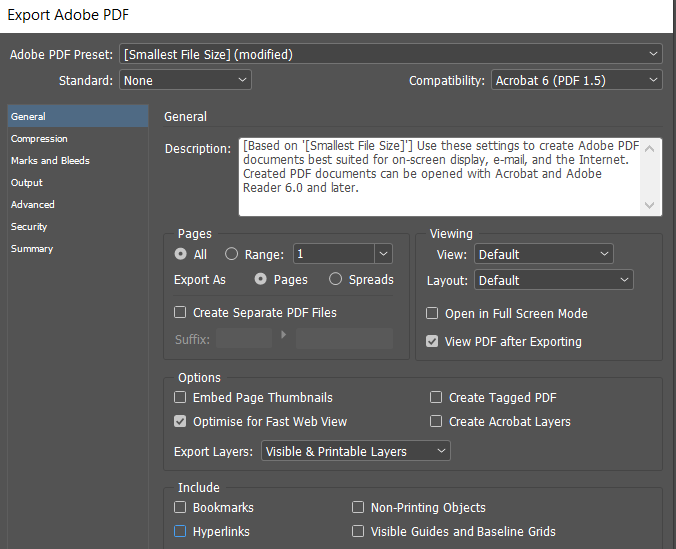
Task: Open the Layout dropdown in Viewing
Action: 554,280
